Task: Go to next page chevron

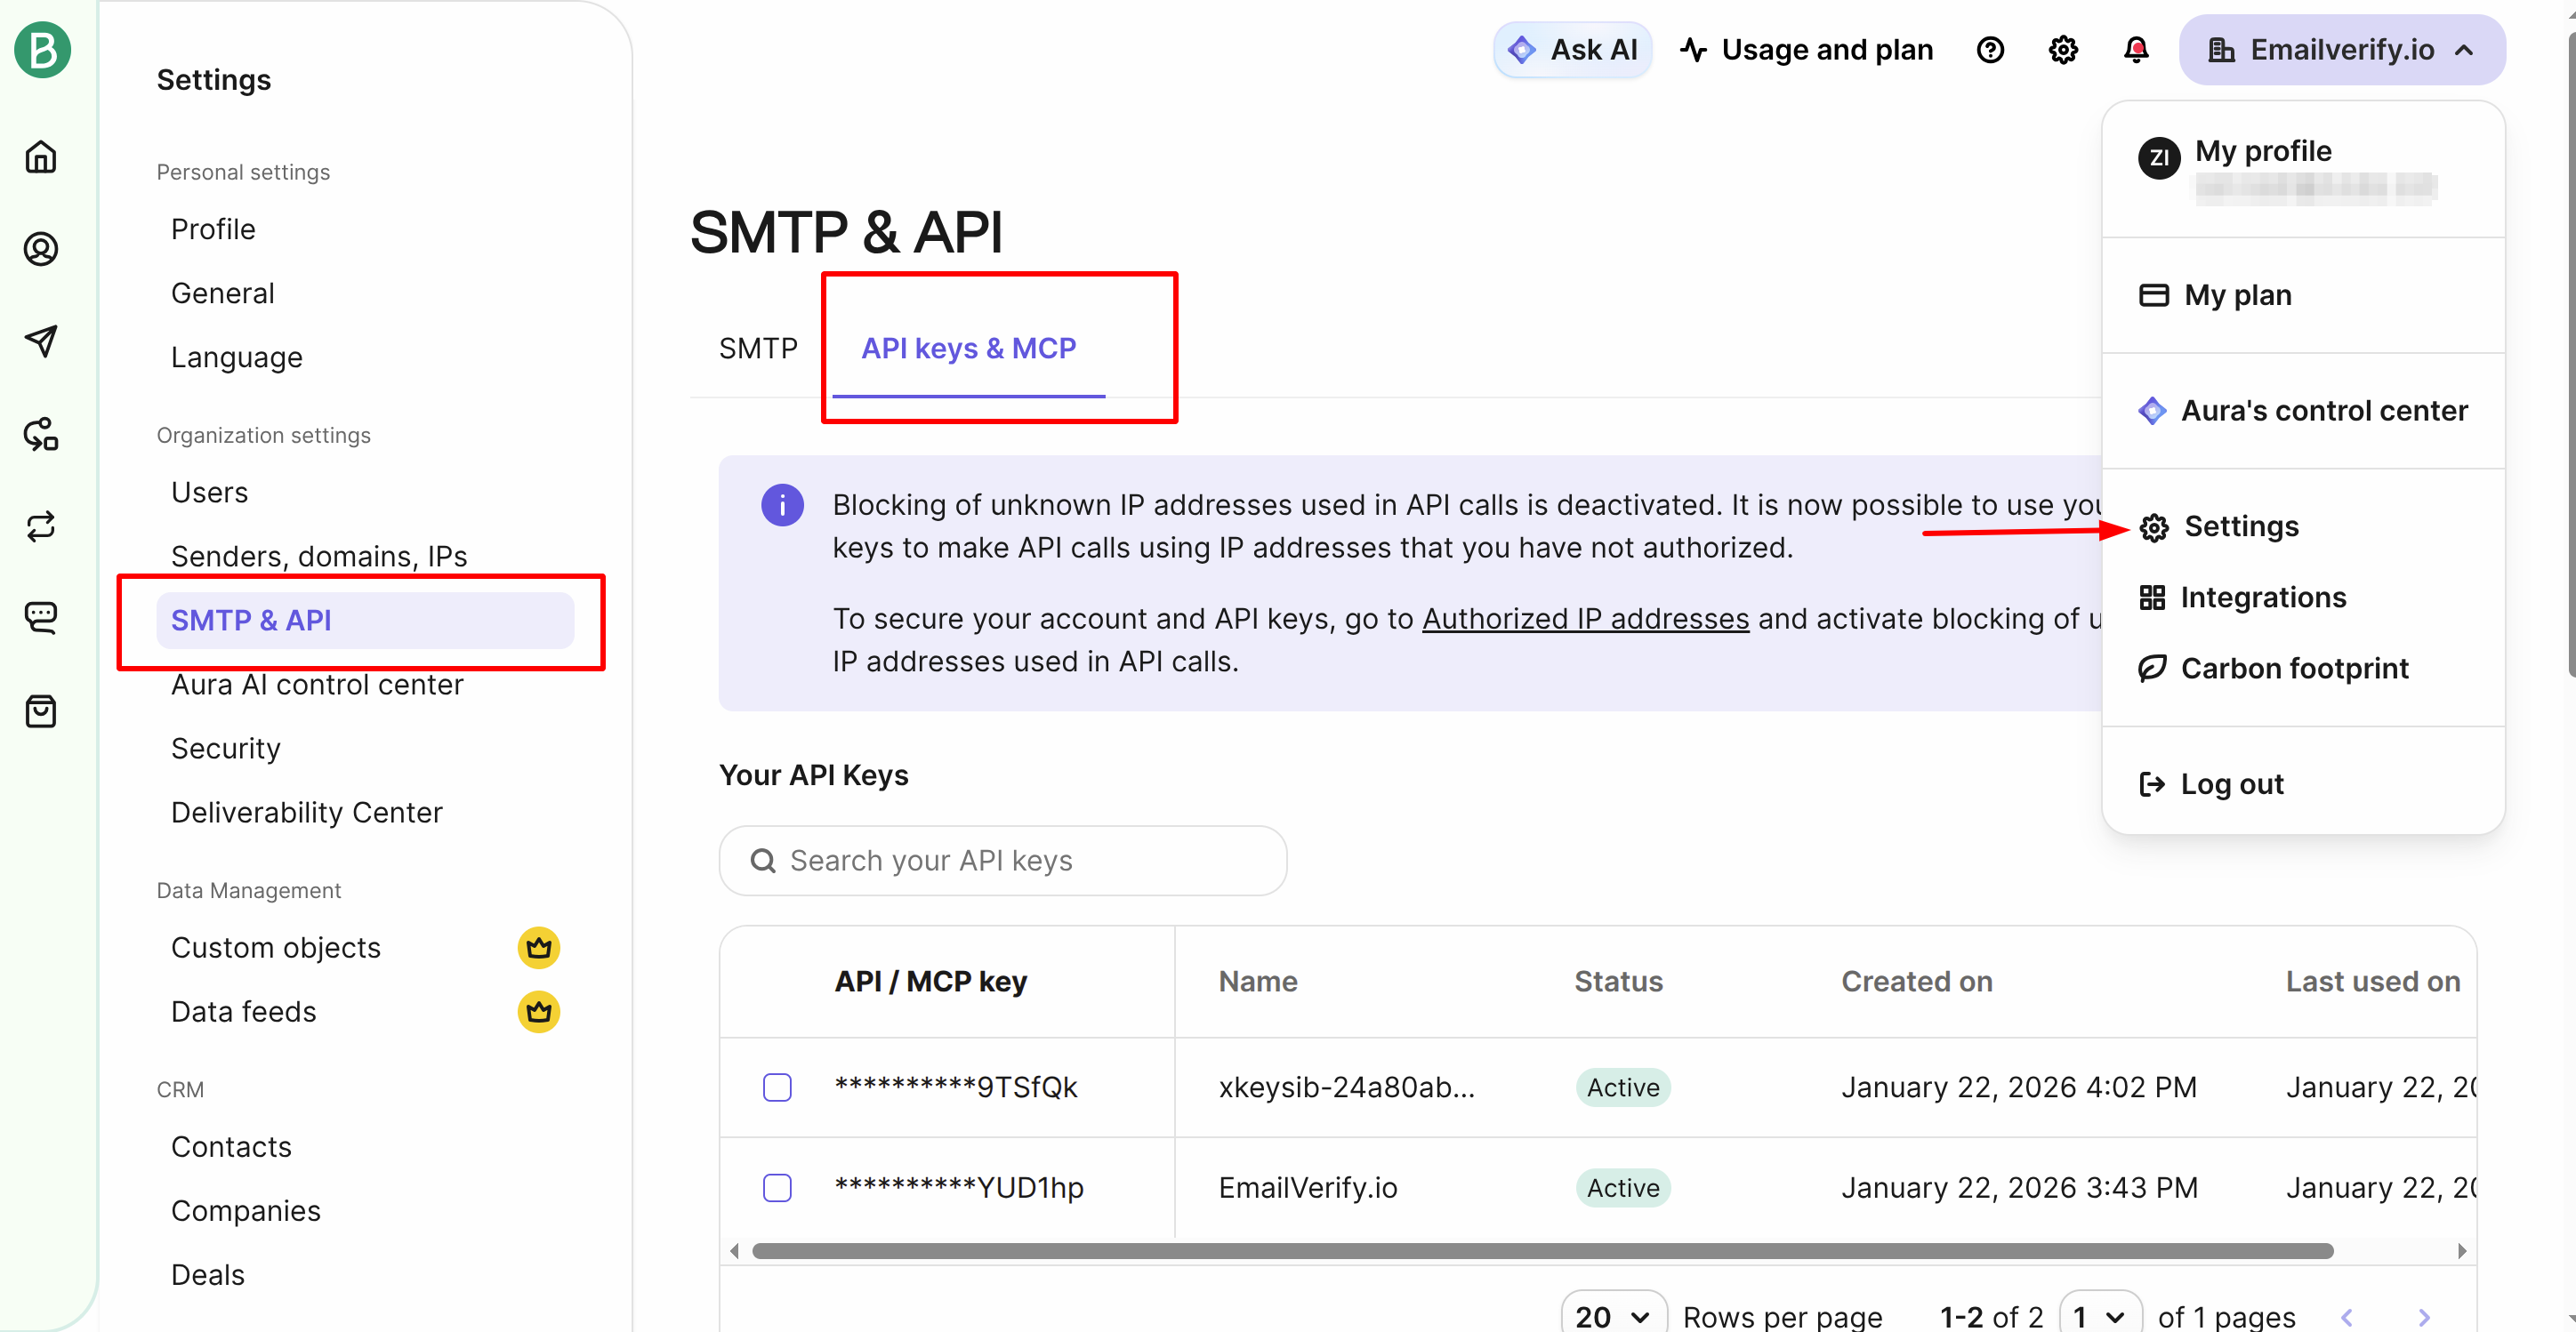Action: tap(2423, 1317)
